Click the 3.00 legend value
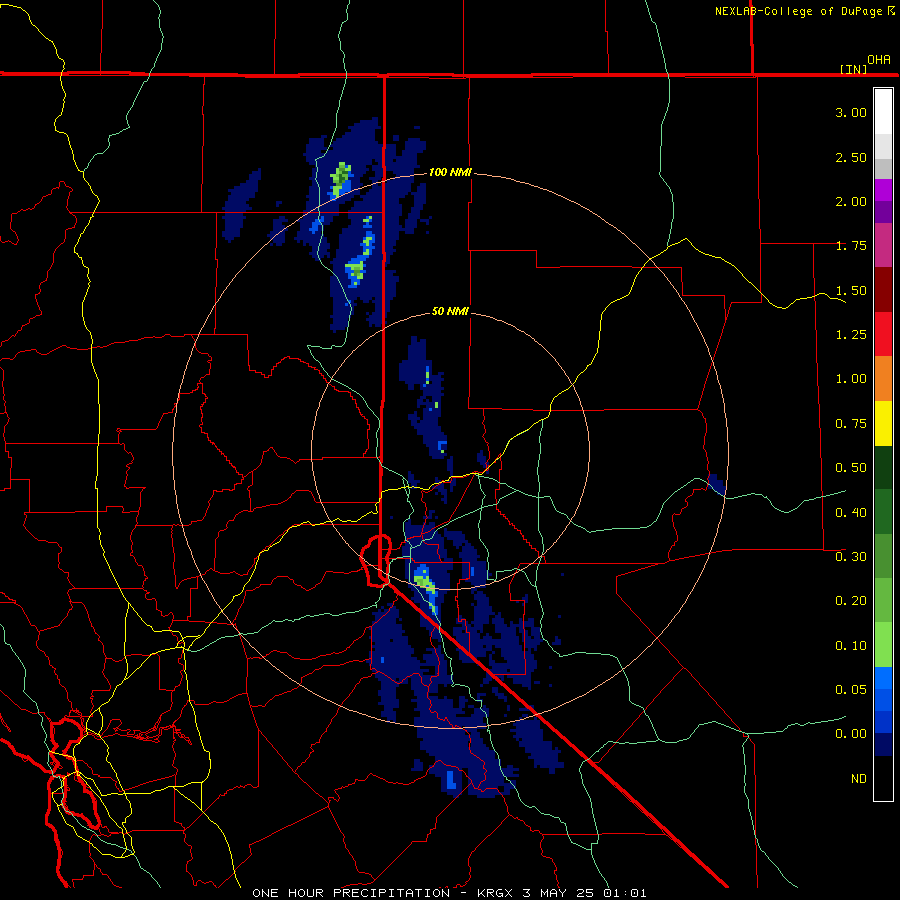900x900 pixels. click(851, 112)
